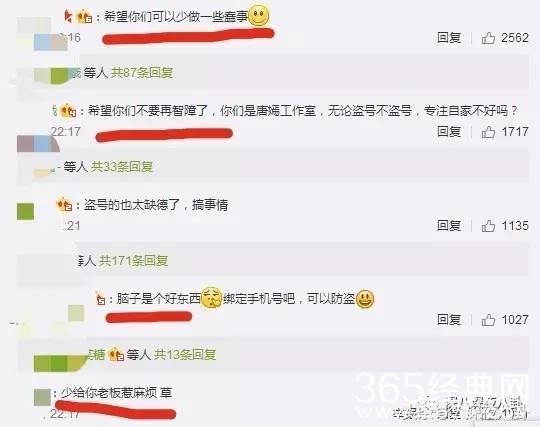Click thumbs-up icon beside 1717

click(488, 132)
